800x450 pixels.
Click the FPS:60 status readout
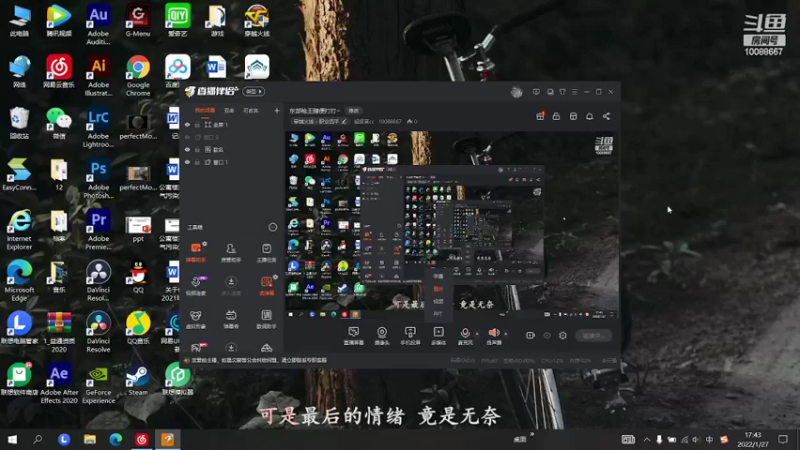(489, 360)
